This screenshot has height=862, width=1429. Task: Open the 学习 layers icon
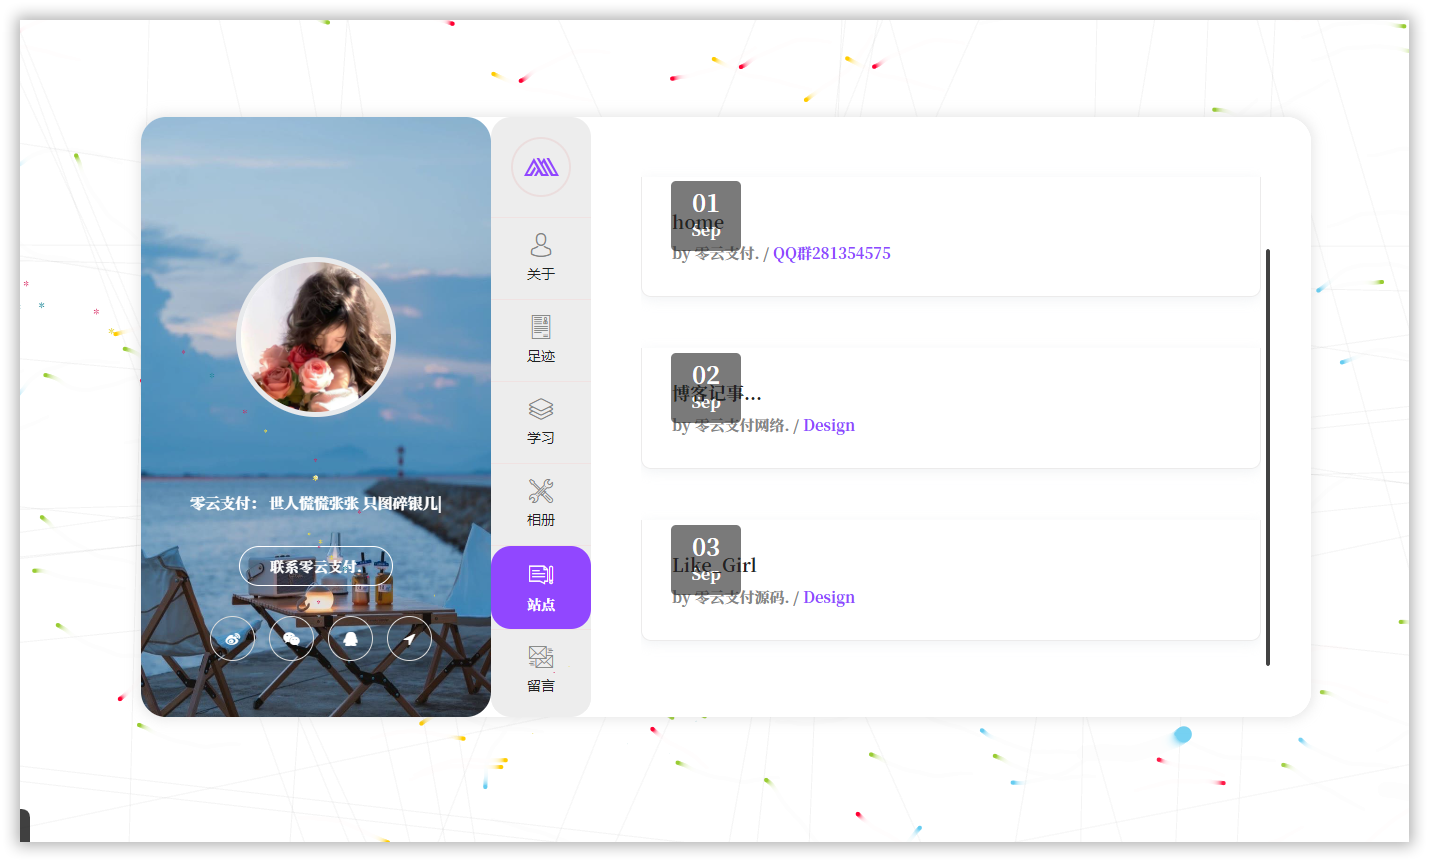pyautogui.click(x=541, y=409)
